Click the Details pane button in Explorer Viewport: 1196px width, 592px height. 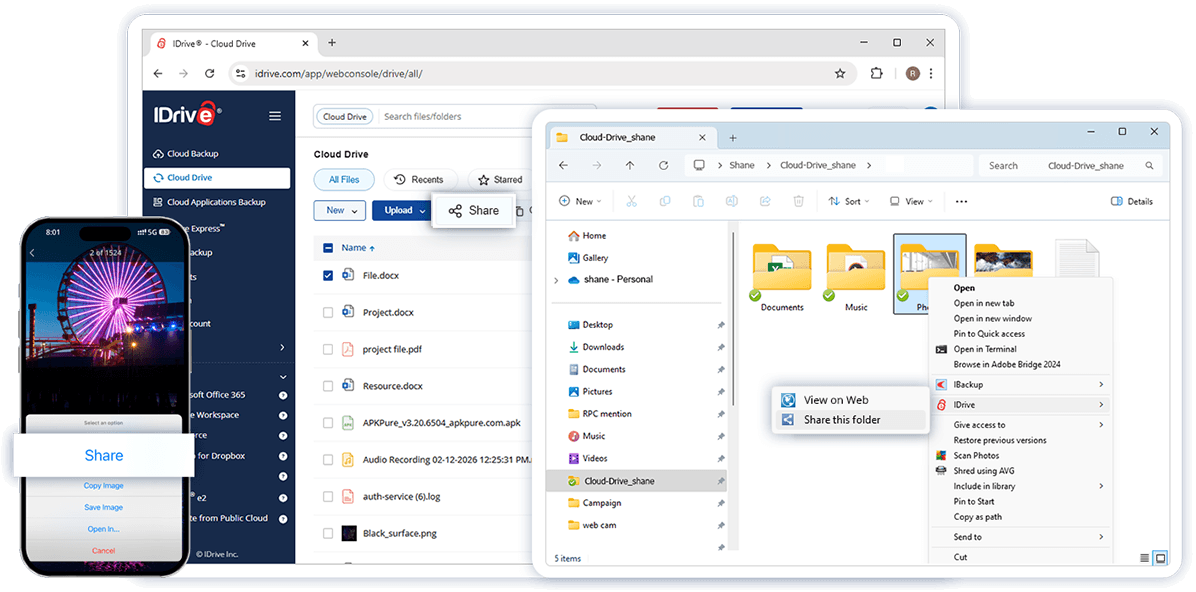[x=1132, y=201]
